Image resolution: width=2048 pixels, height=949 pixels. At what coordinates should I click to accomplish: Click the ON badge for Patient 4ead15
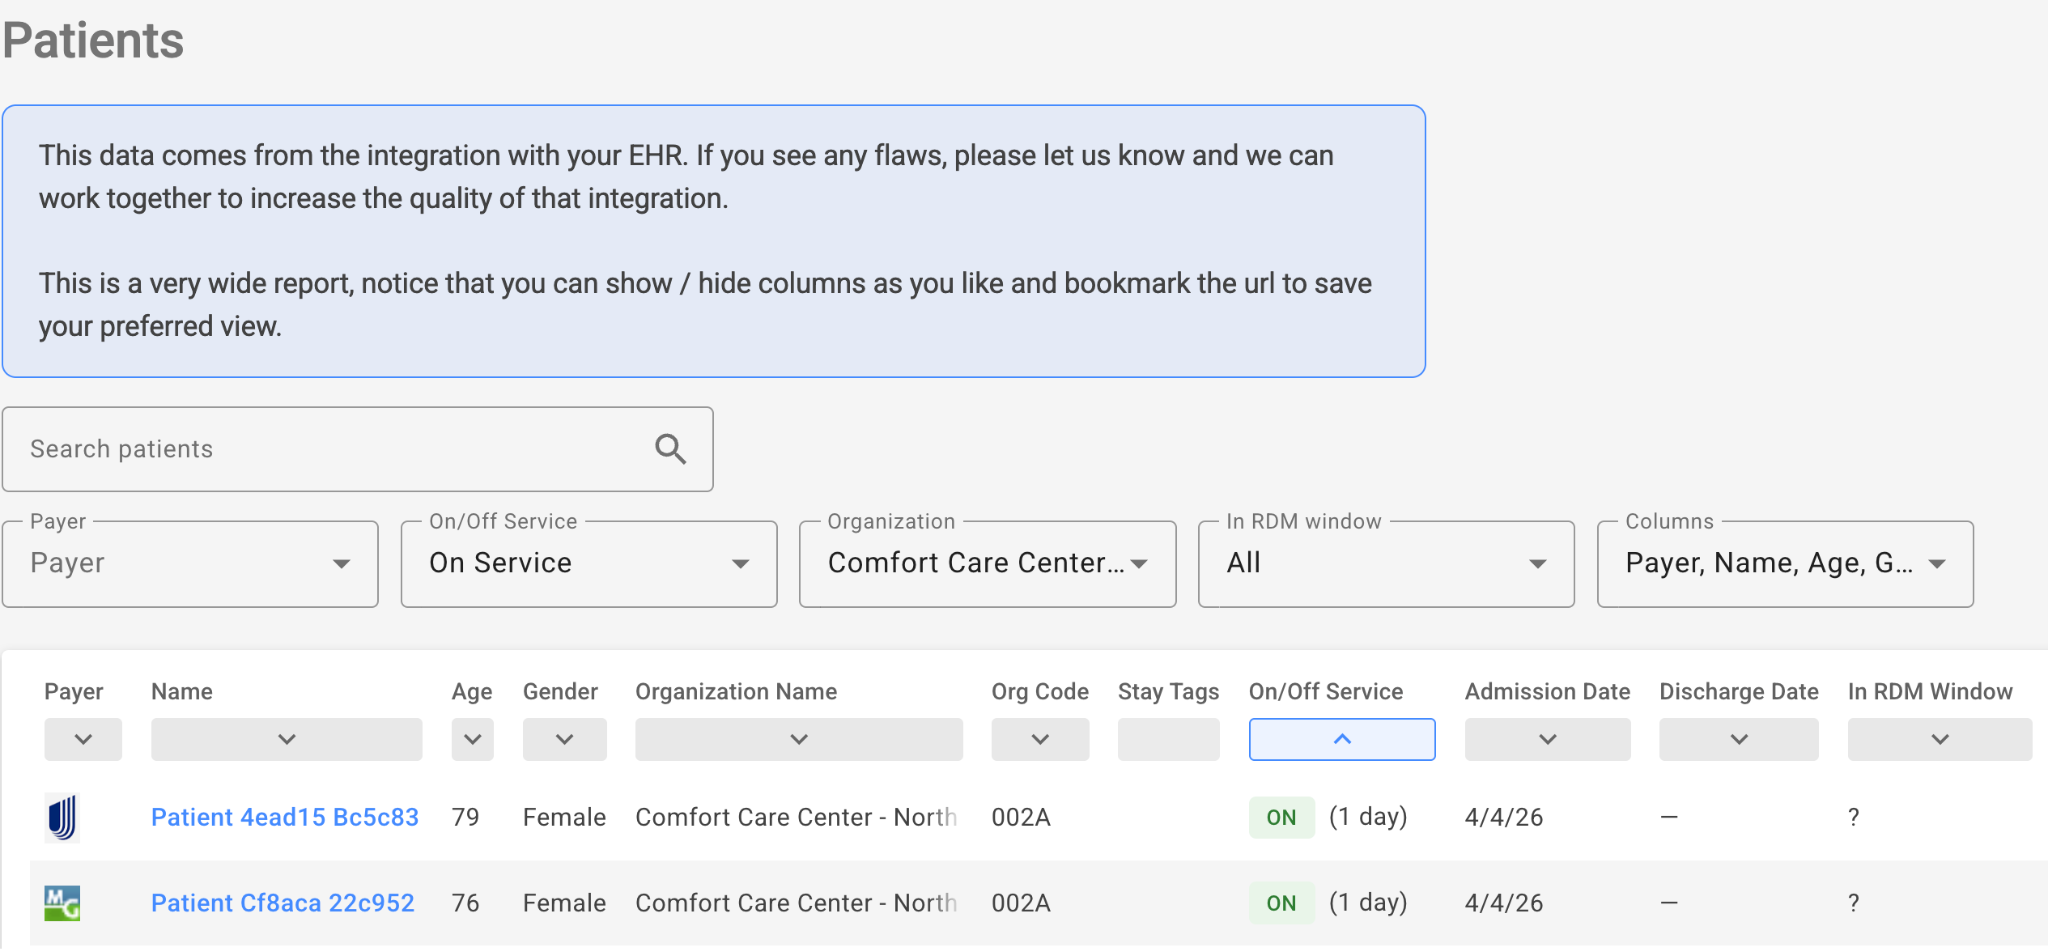point(1281,817)
